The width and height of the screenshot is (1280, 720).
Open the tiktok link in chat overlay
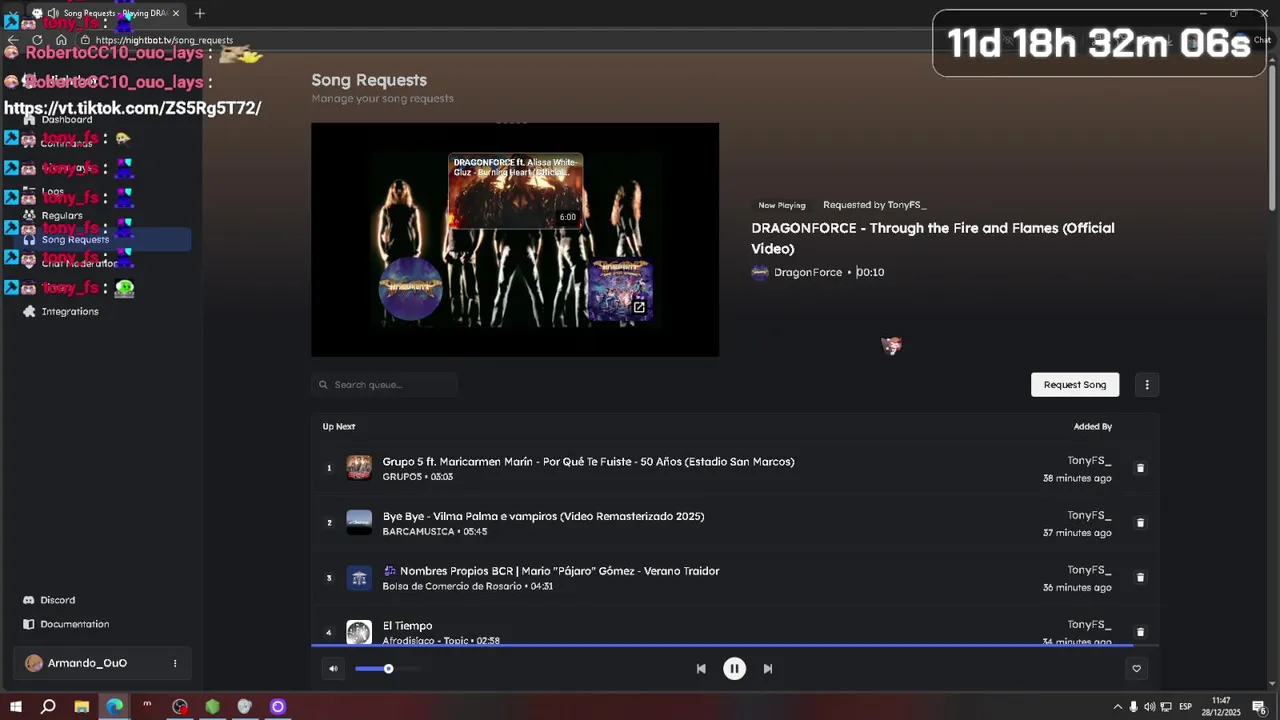[133, 108]
